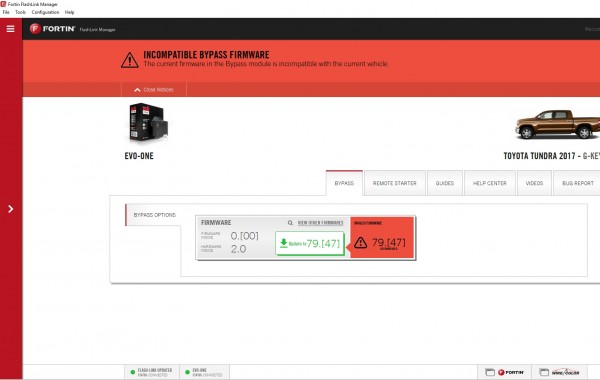
Task: Open the Help Center tab
Action: point(489,183)
